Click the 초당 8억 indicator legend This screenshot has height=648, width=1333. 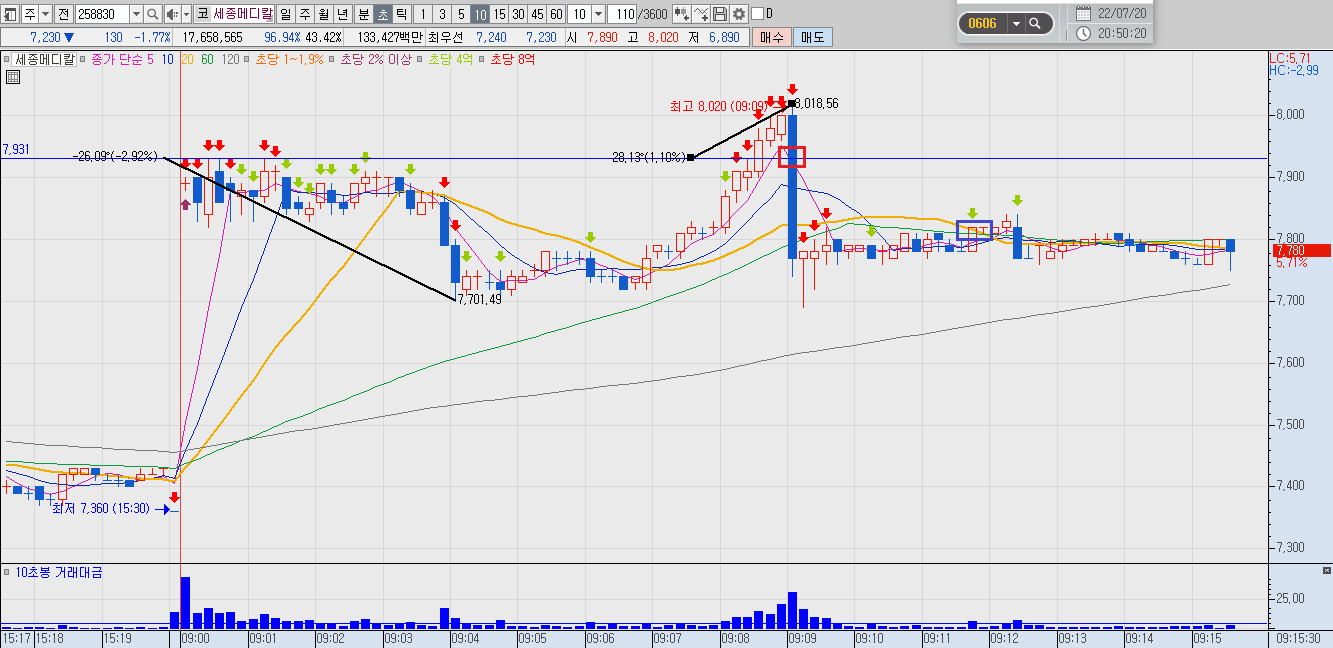(x=512, y=59)
